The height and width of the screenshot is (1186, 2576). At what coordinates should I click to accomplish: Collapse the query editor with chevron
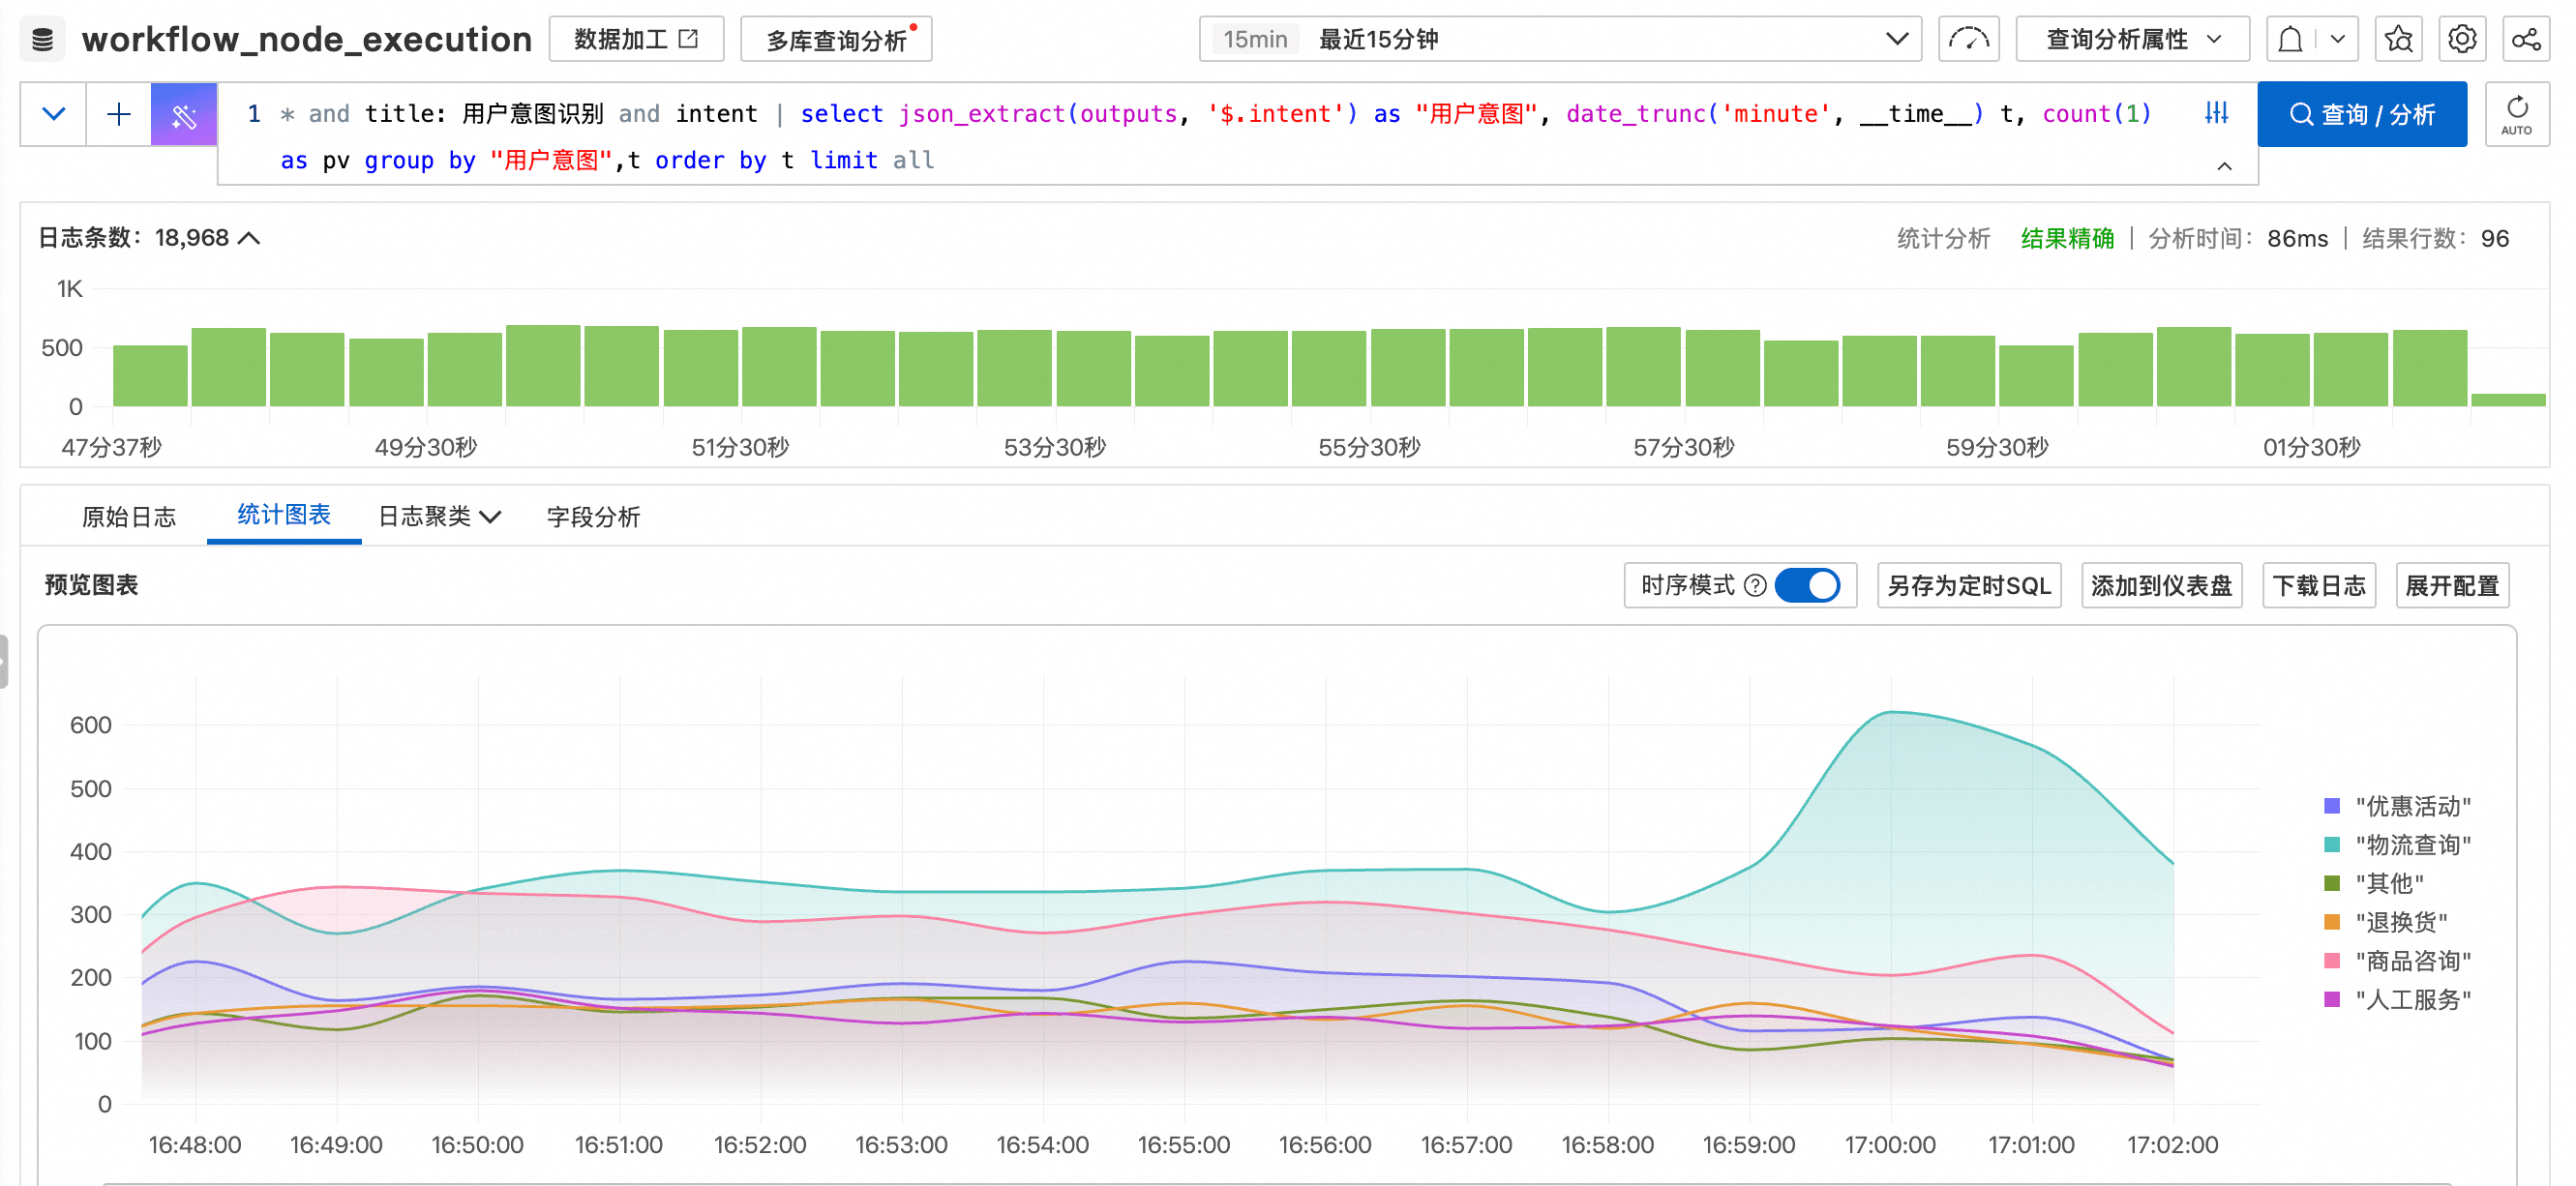coord(2224,166)
